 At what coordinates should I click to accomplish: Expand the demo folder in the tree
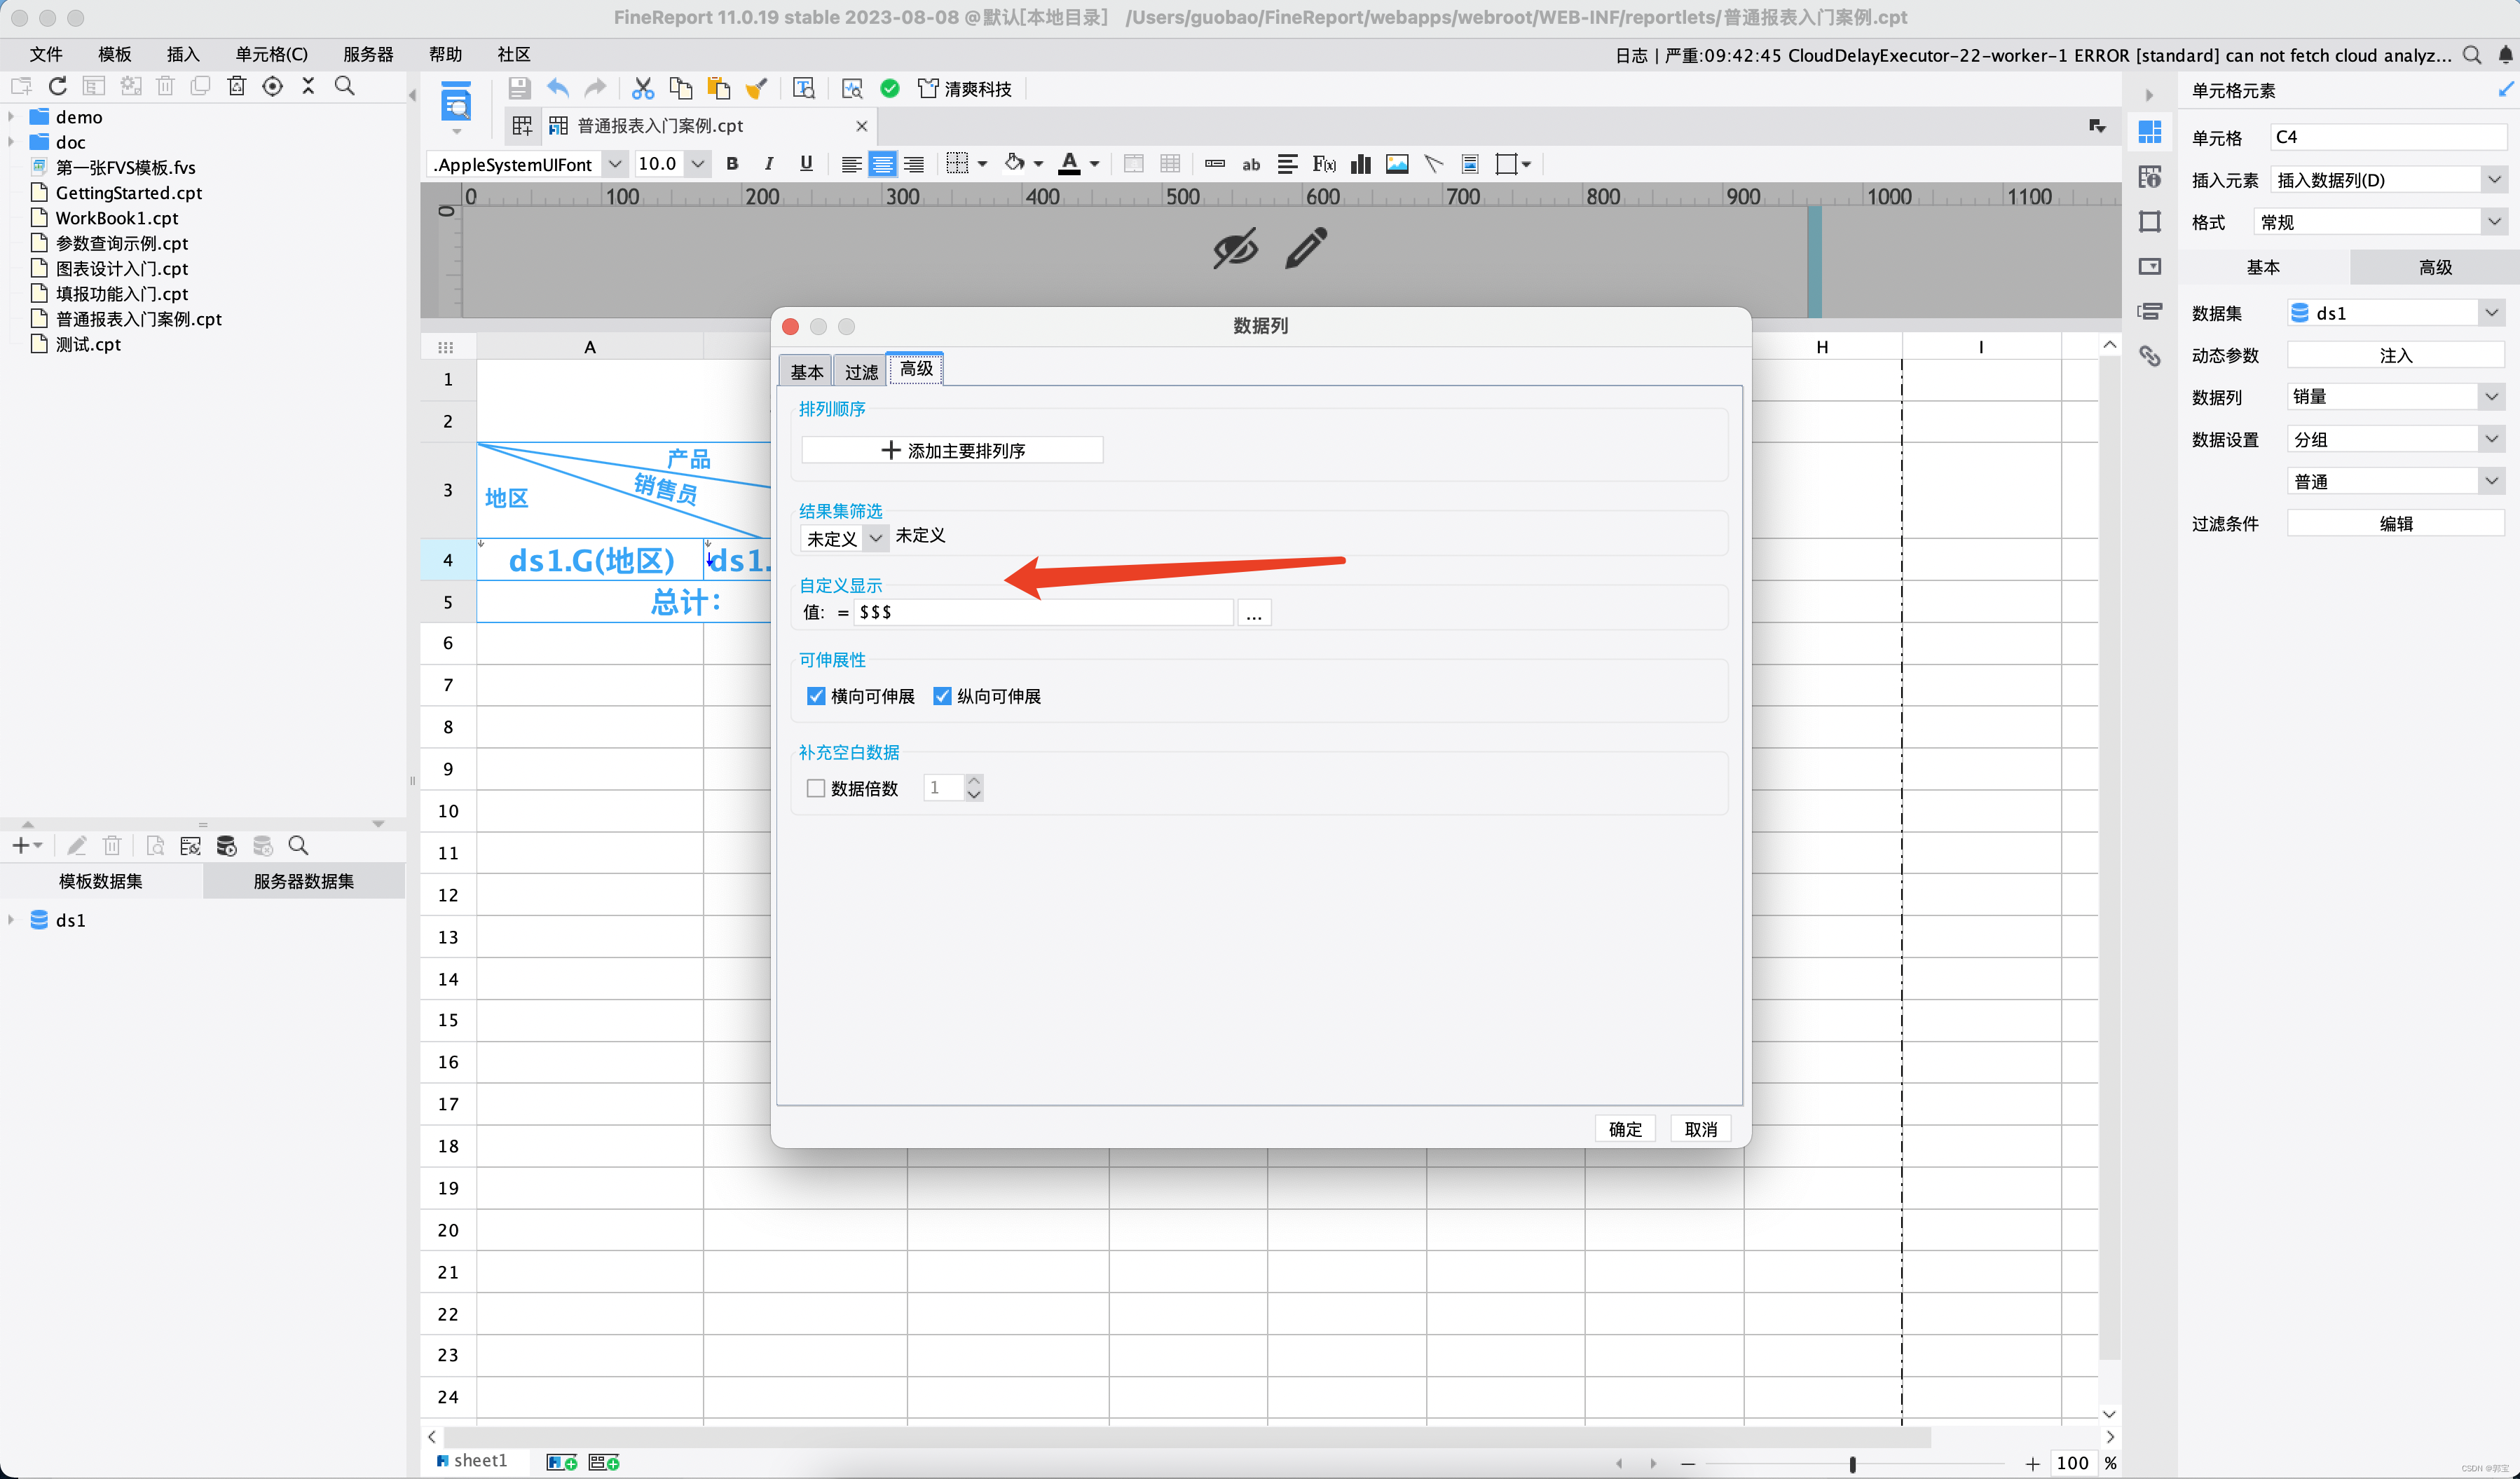click(11, 117)
